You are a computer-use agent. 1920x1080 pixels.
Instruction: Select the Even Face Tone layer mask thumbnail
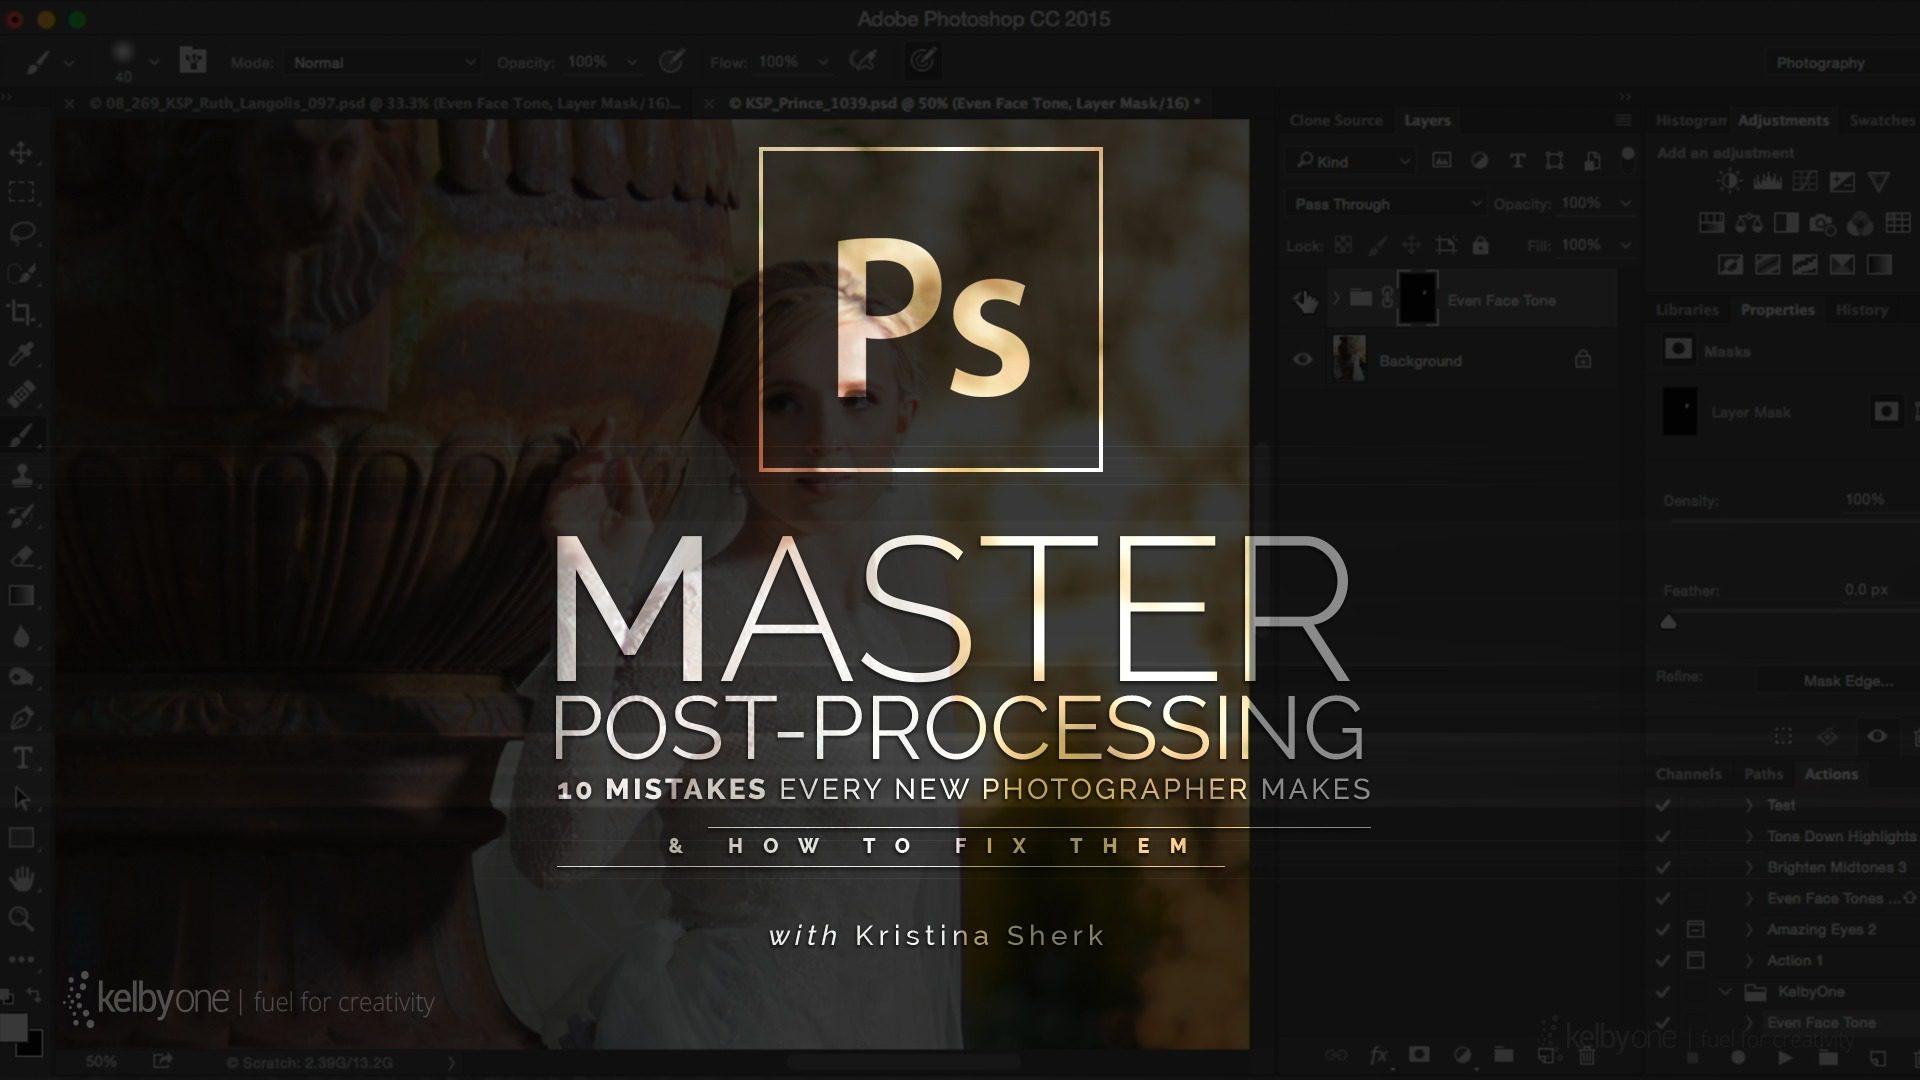[1417, 298]
